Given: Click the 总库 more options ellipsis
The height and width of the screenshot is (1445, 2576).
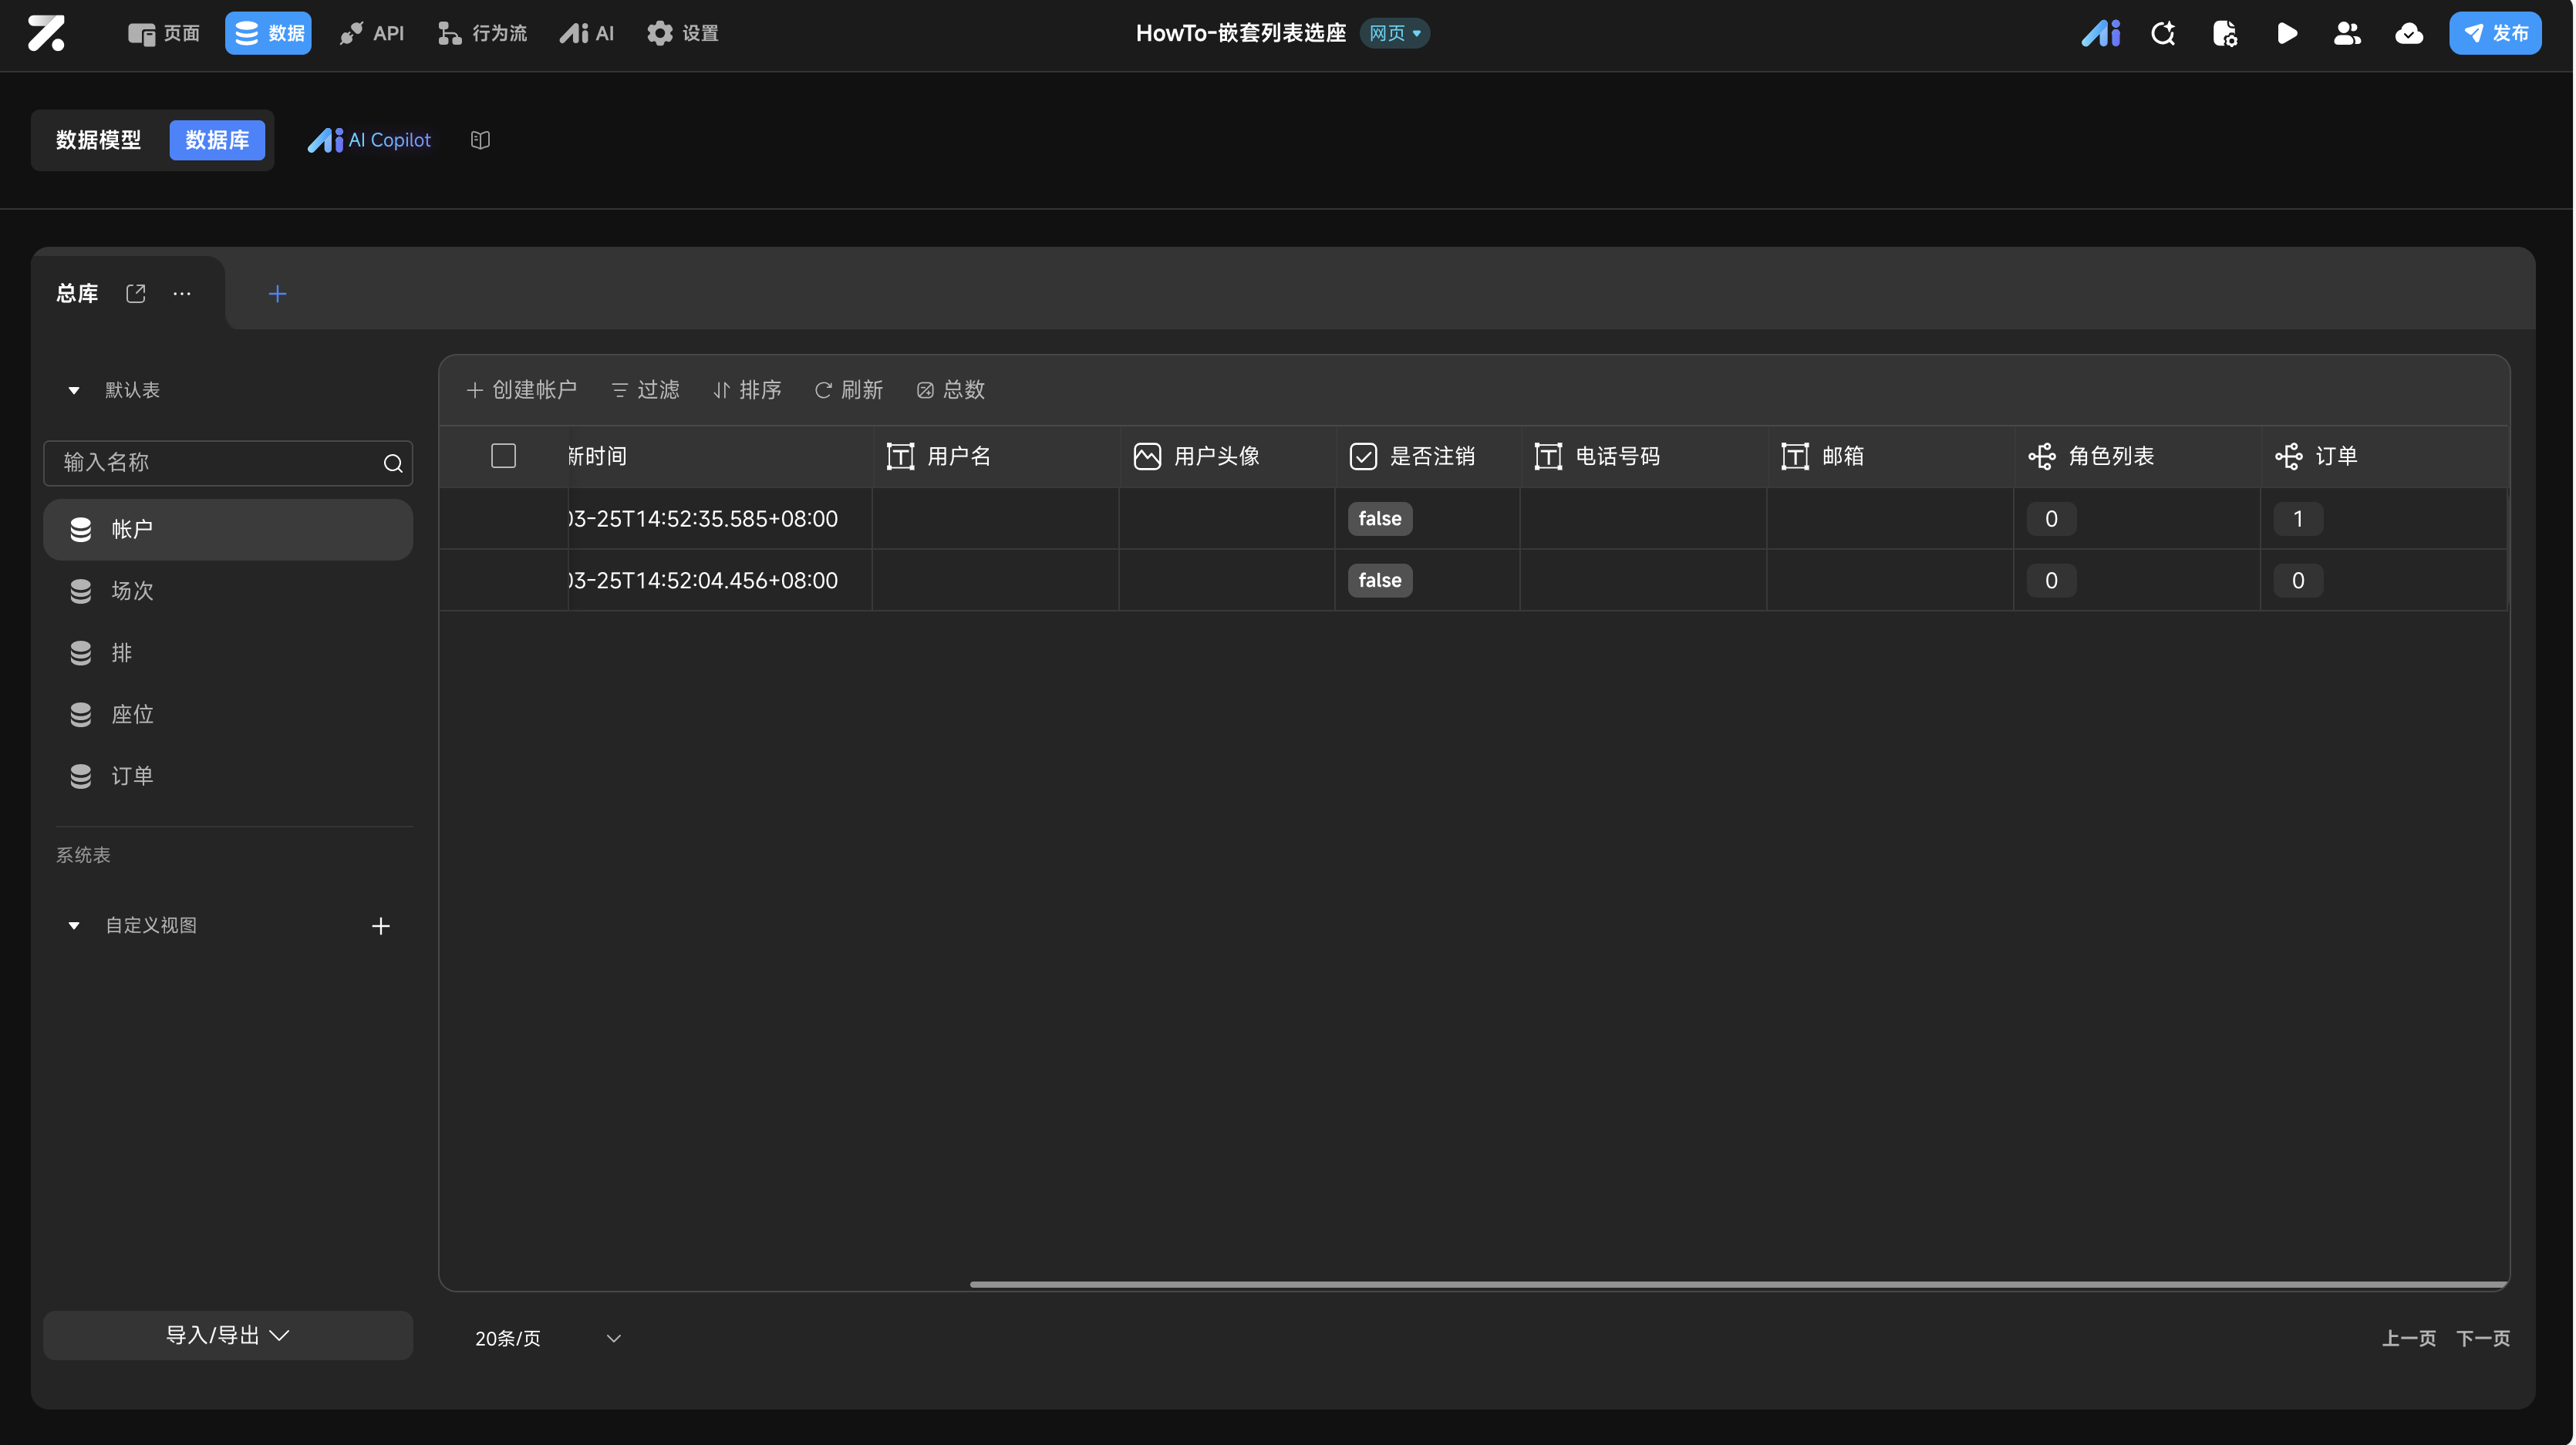Looking at the screenshot, I should 182,293.
